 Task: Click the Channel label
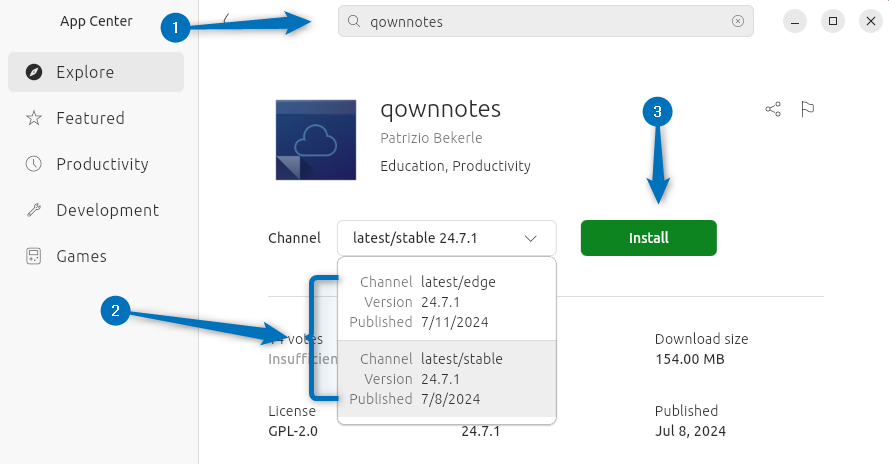tap(294, 238)
